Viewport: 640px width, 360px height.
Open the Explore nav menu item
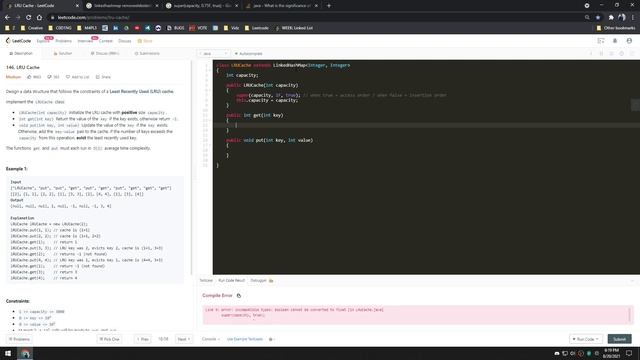[x=42, y=41]
